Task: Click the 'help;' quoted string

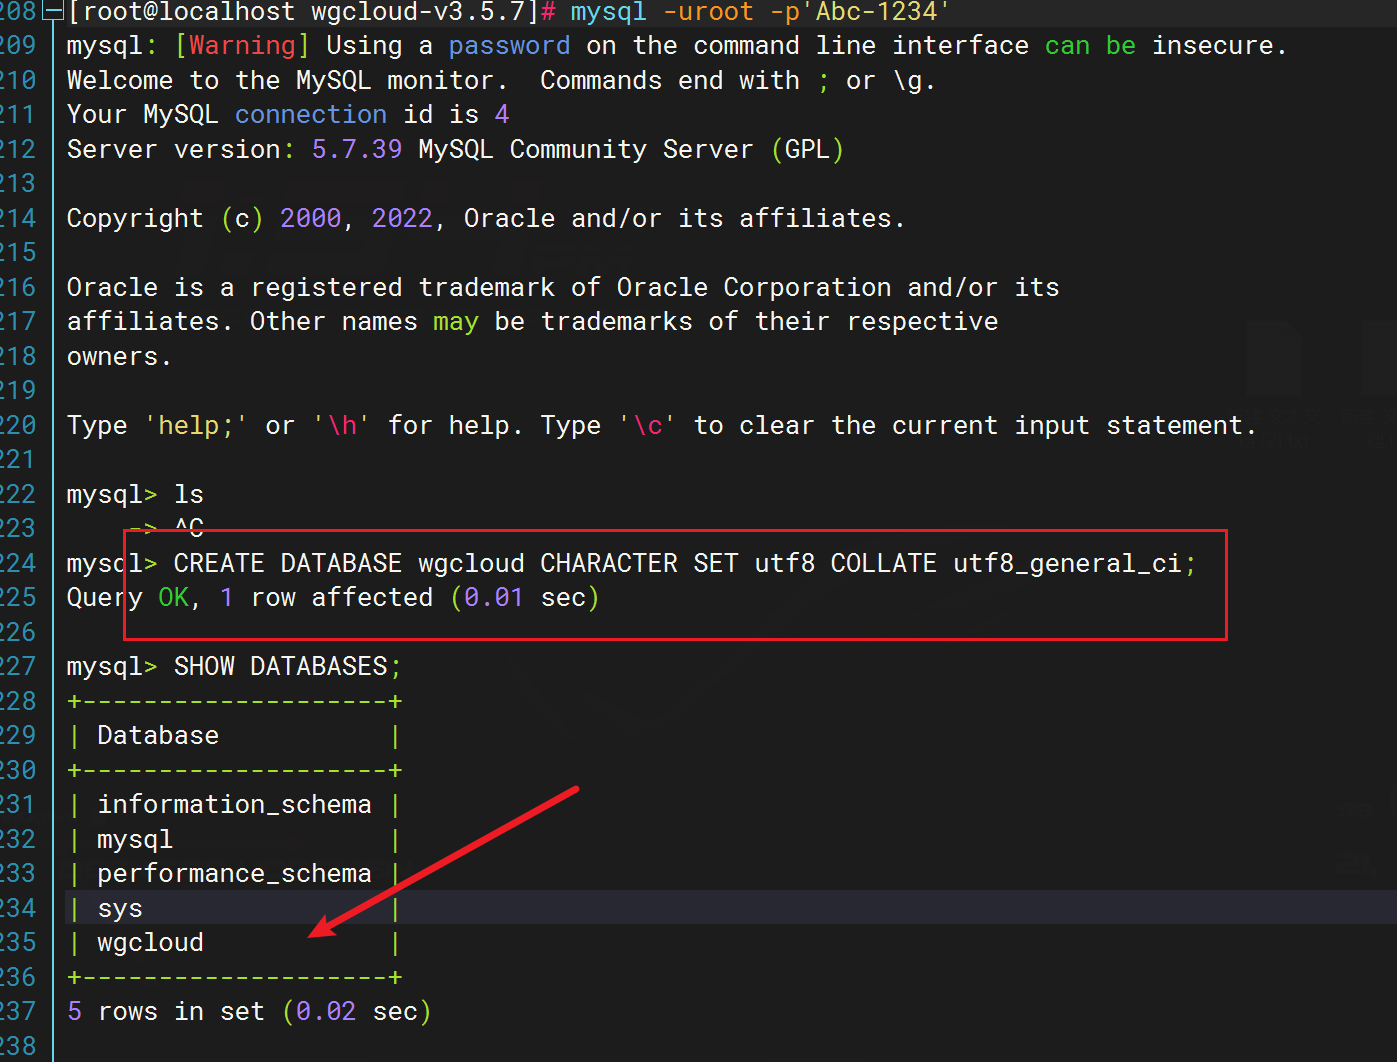Action: click(196, 426)
